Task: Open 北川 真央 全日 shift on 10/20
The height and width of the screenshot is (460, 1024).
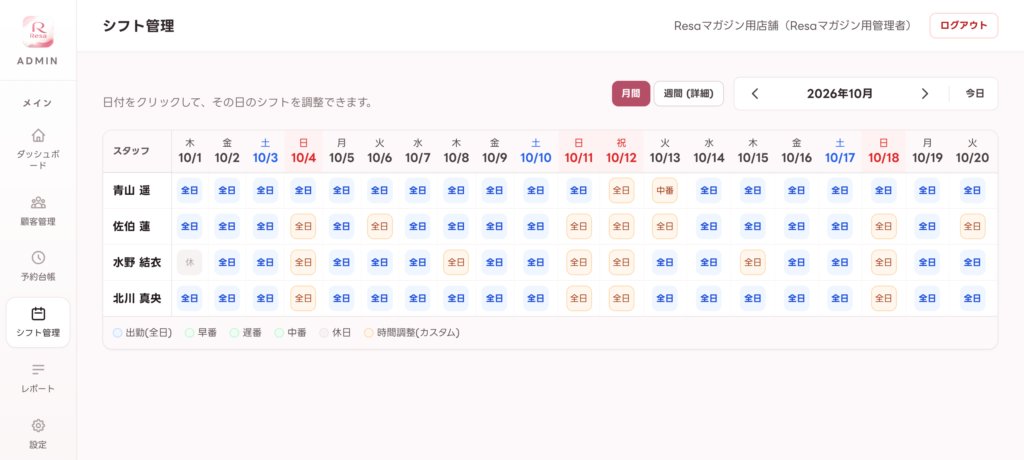Action: point(972,298)
